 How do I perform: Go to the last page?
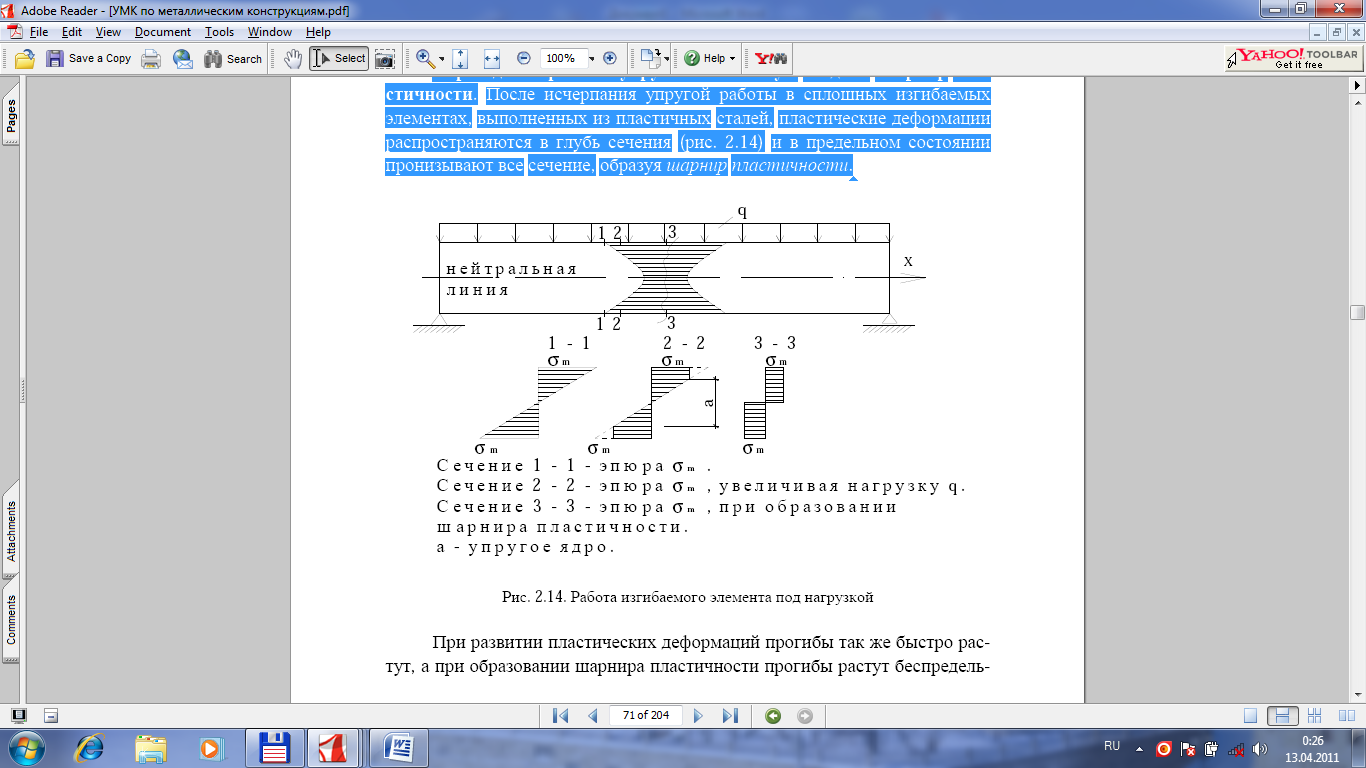tap(730, 716)
